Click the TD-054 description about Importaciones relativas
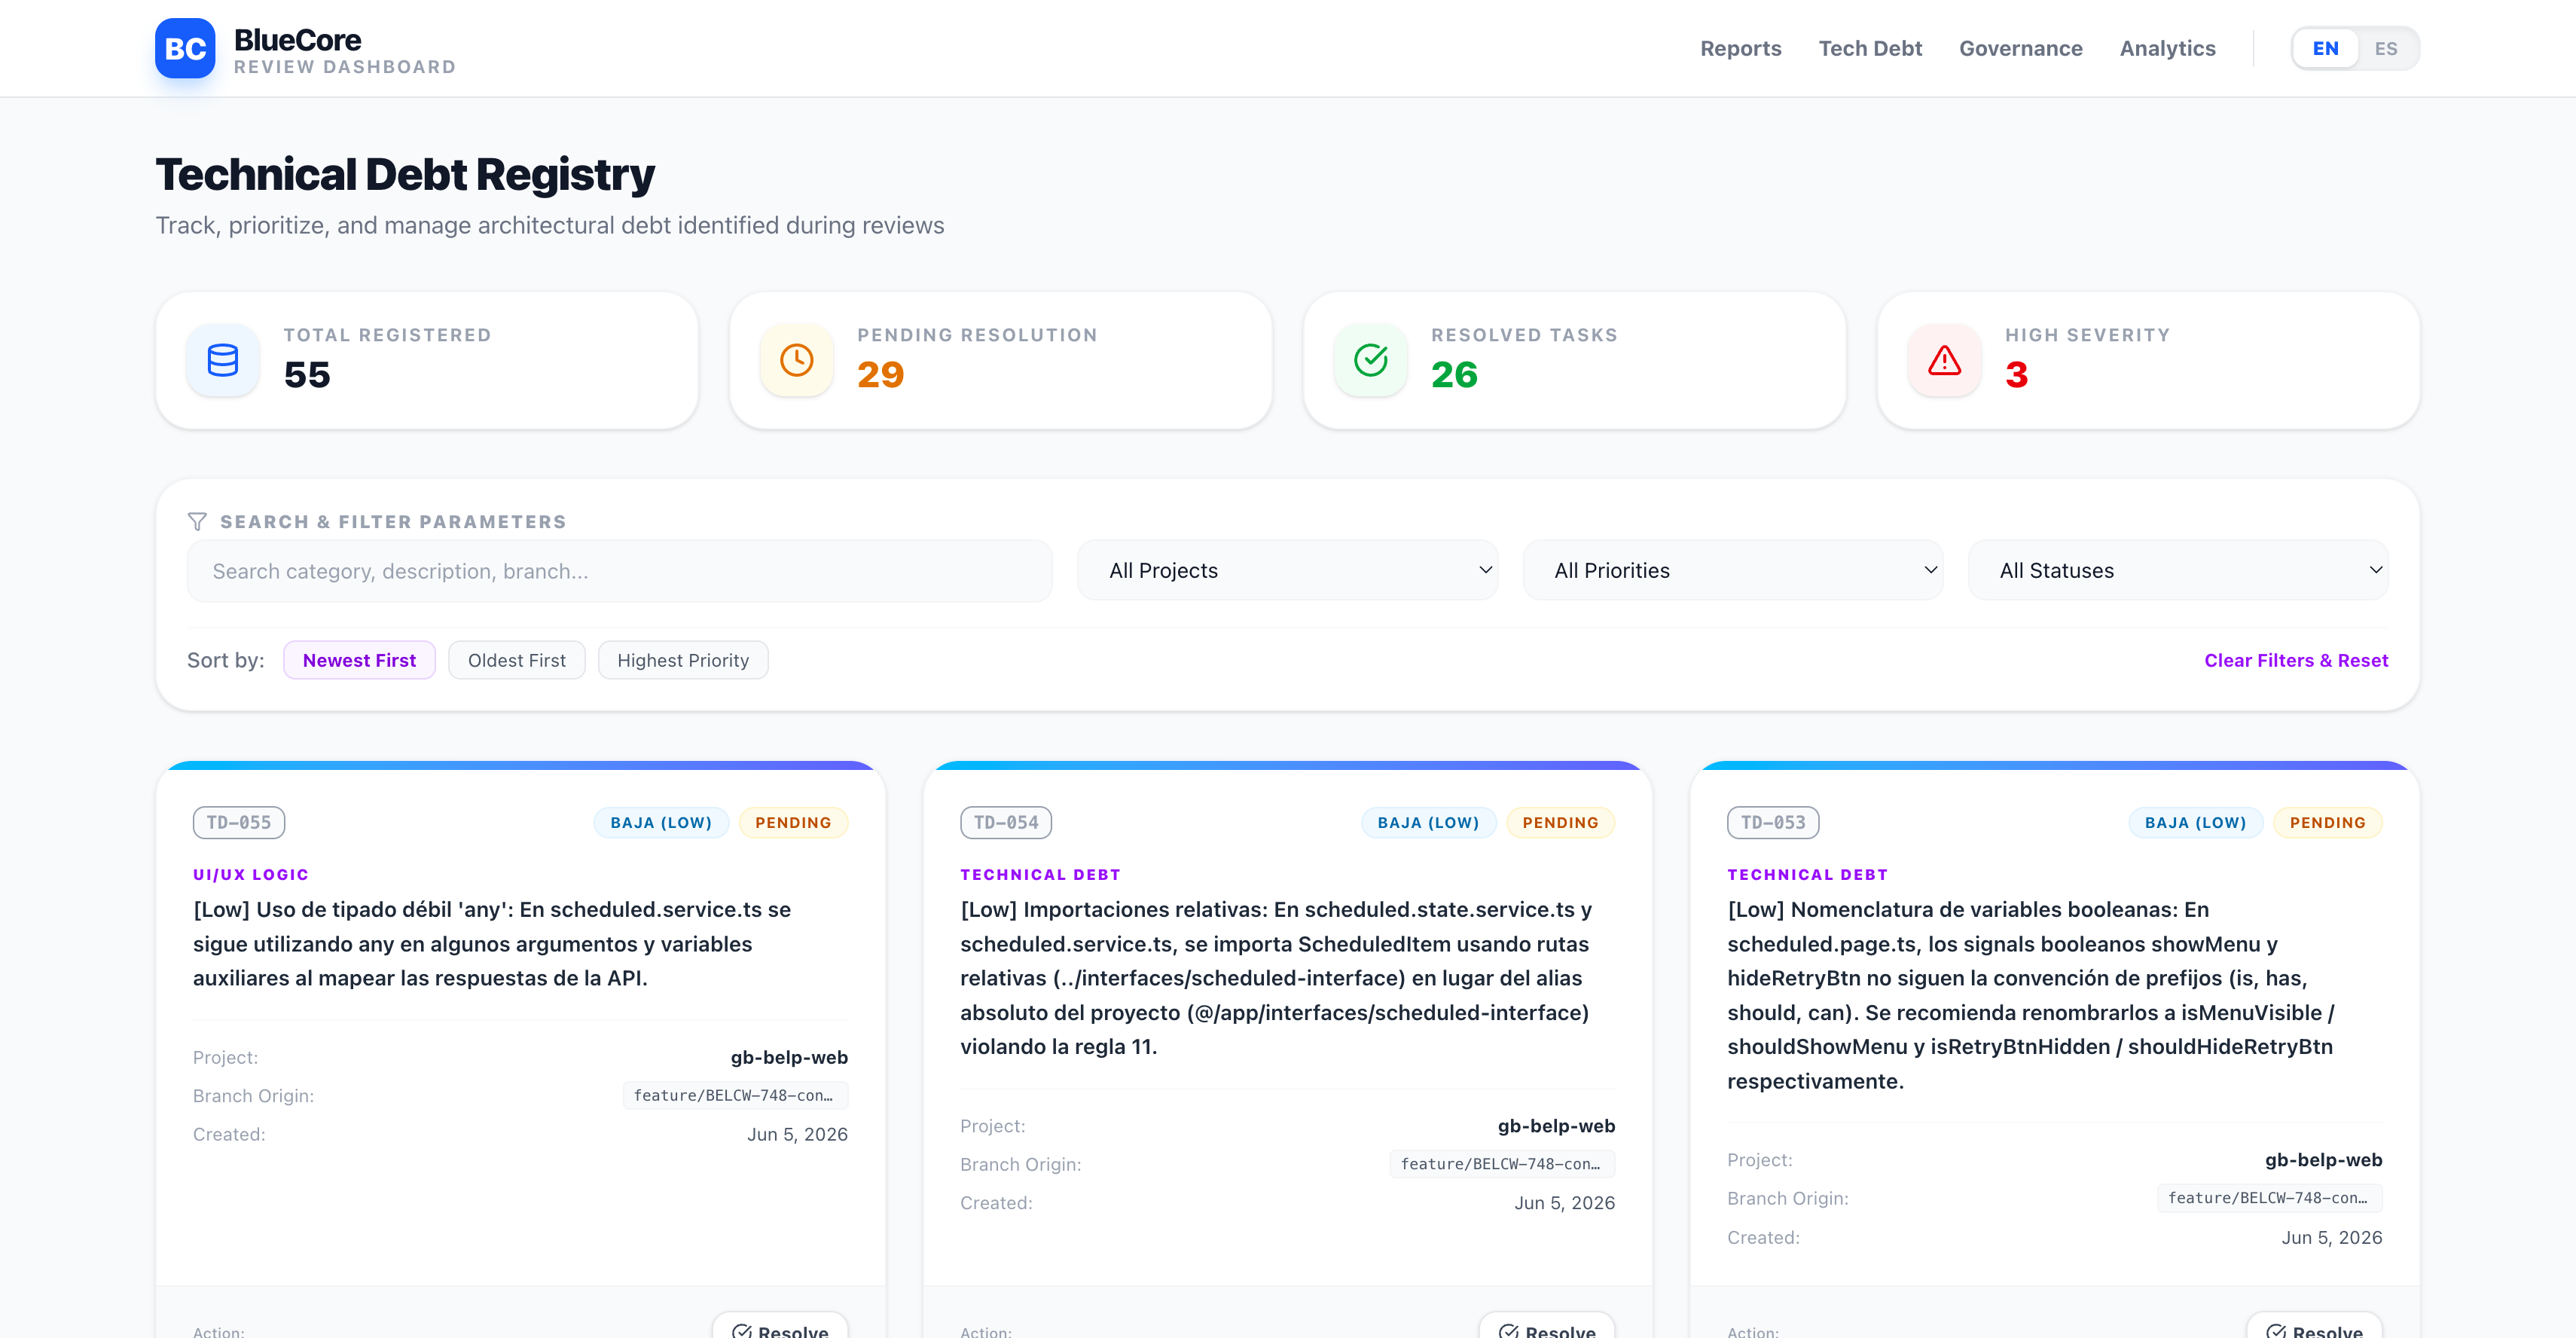 tap(1276, 978)
